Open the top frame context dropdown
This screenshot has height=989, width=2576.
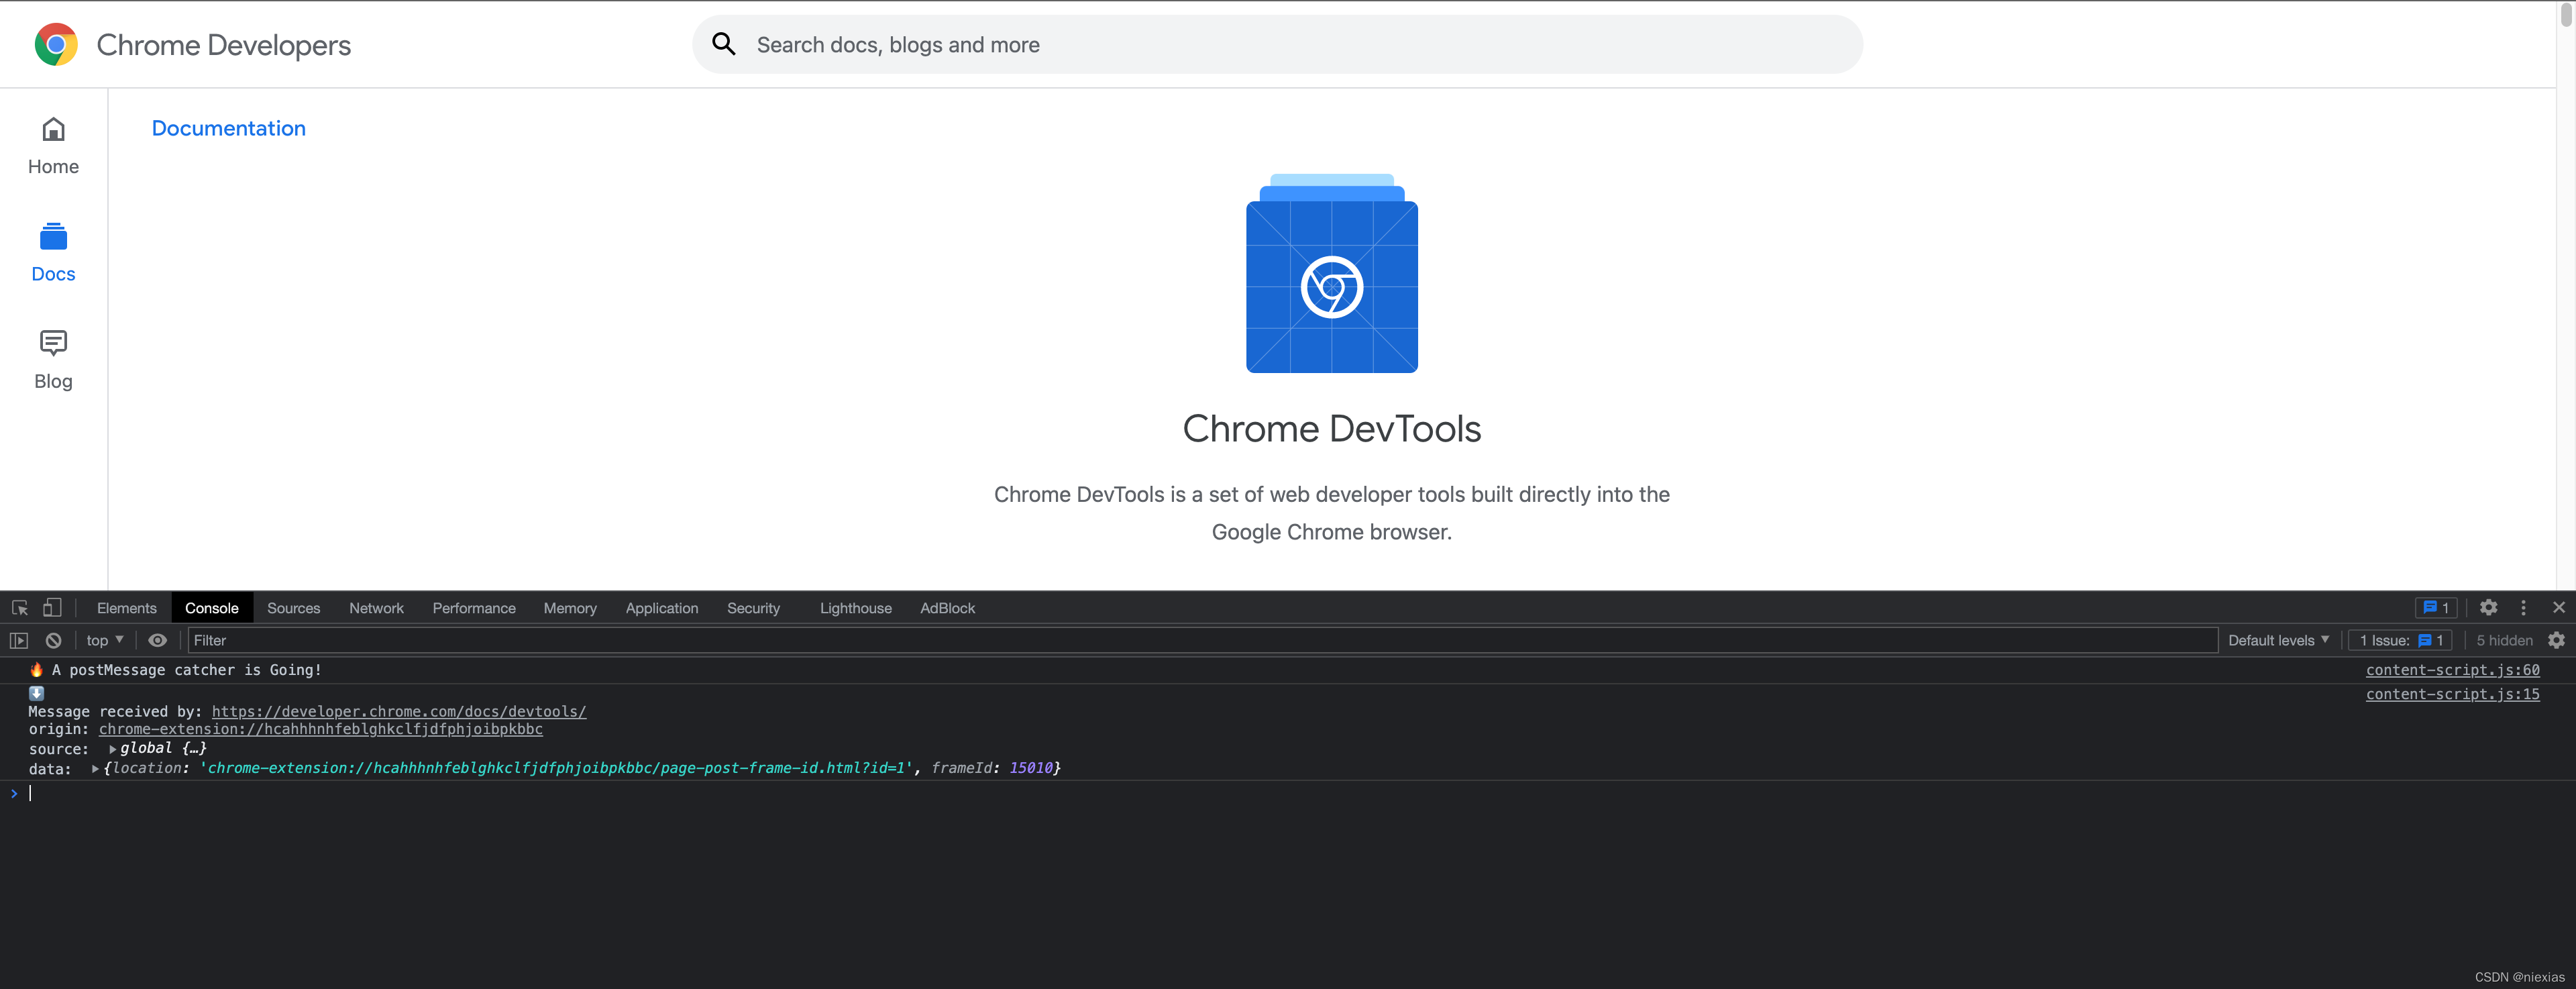click(103, 640)
